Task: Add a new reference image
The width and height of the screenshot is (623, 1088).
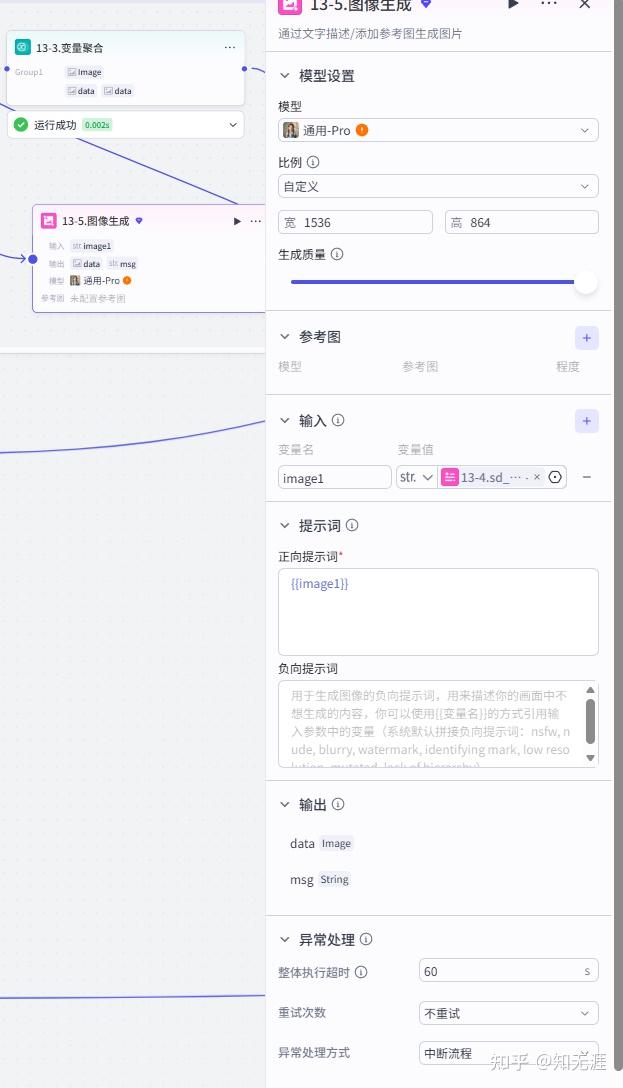Action: (586, 338)
